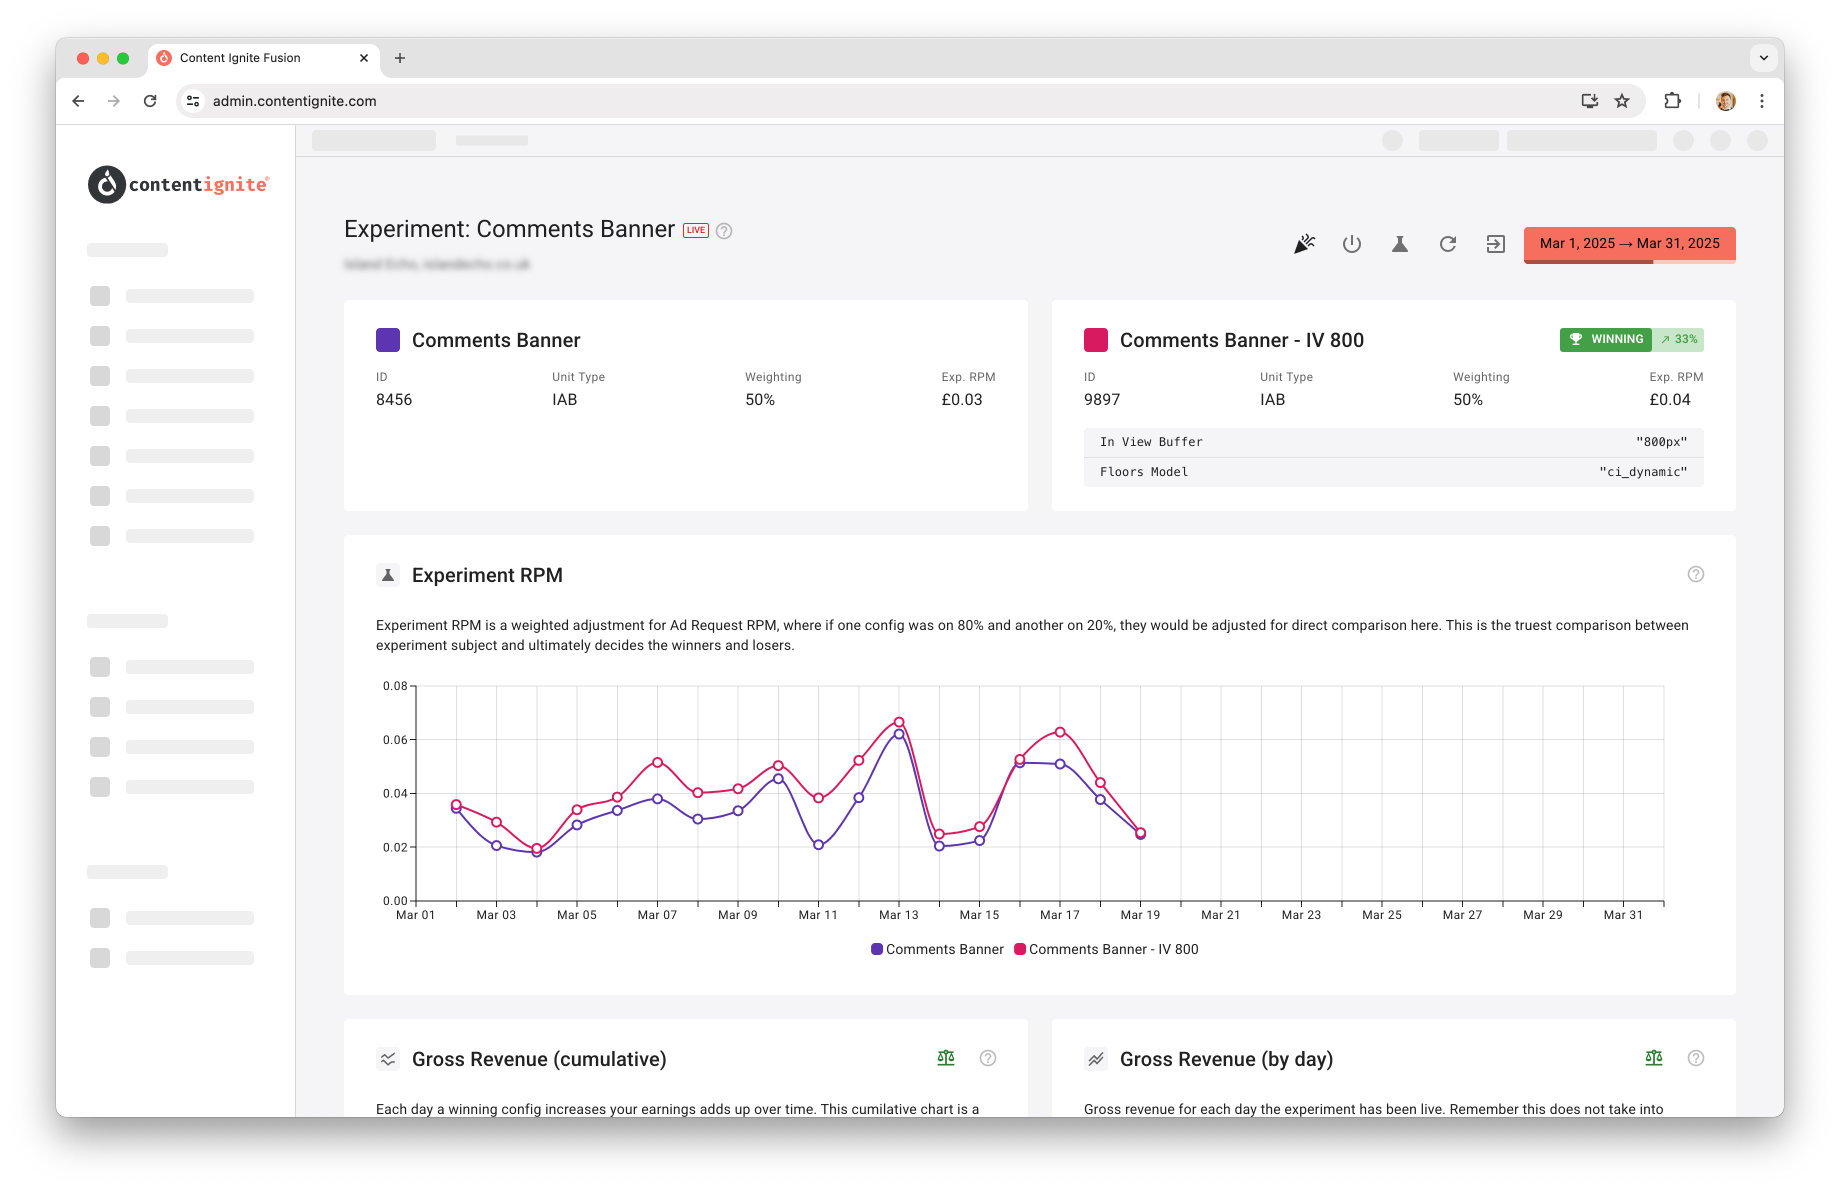Open the Chrome profile avatar

[1726, 101]
